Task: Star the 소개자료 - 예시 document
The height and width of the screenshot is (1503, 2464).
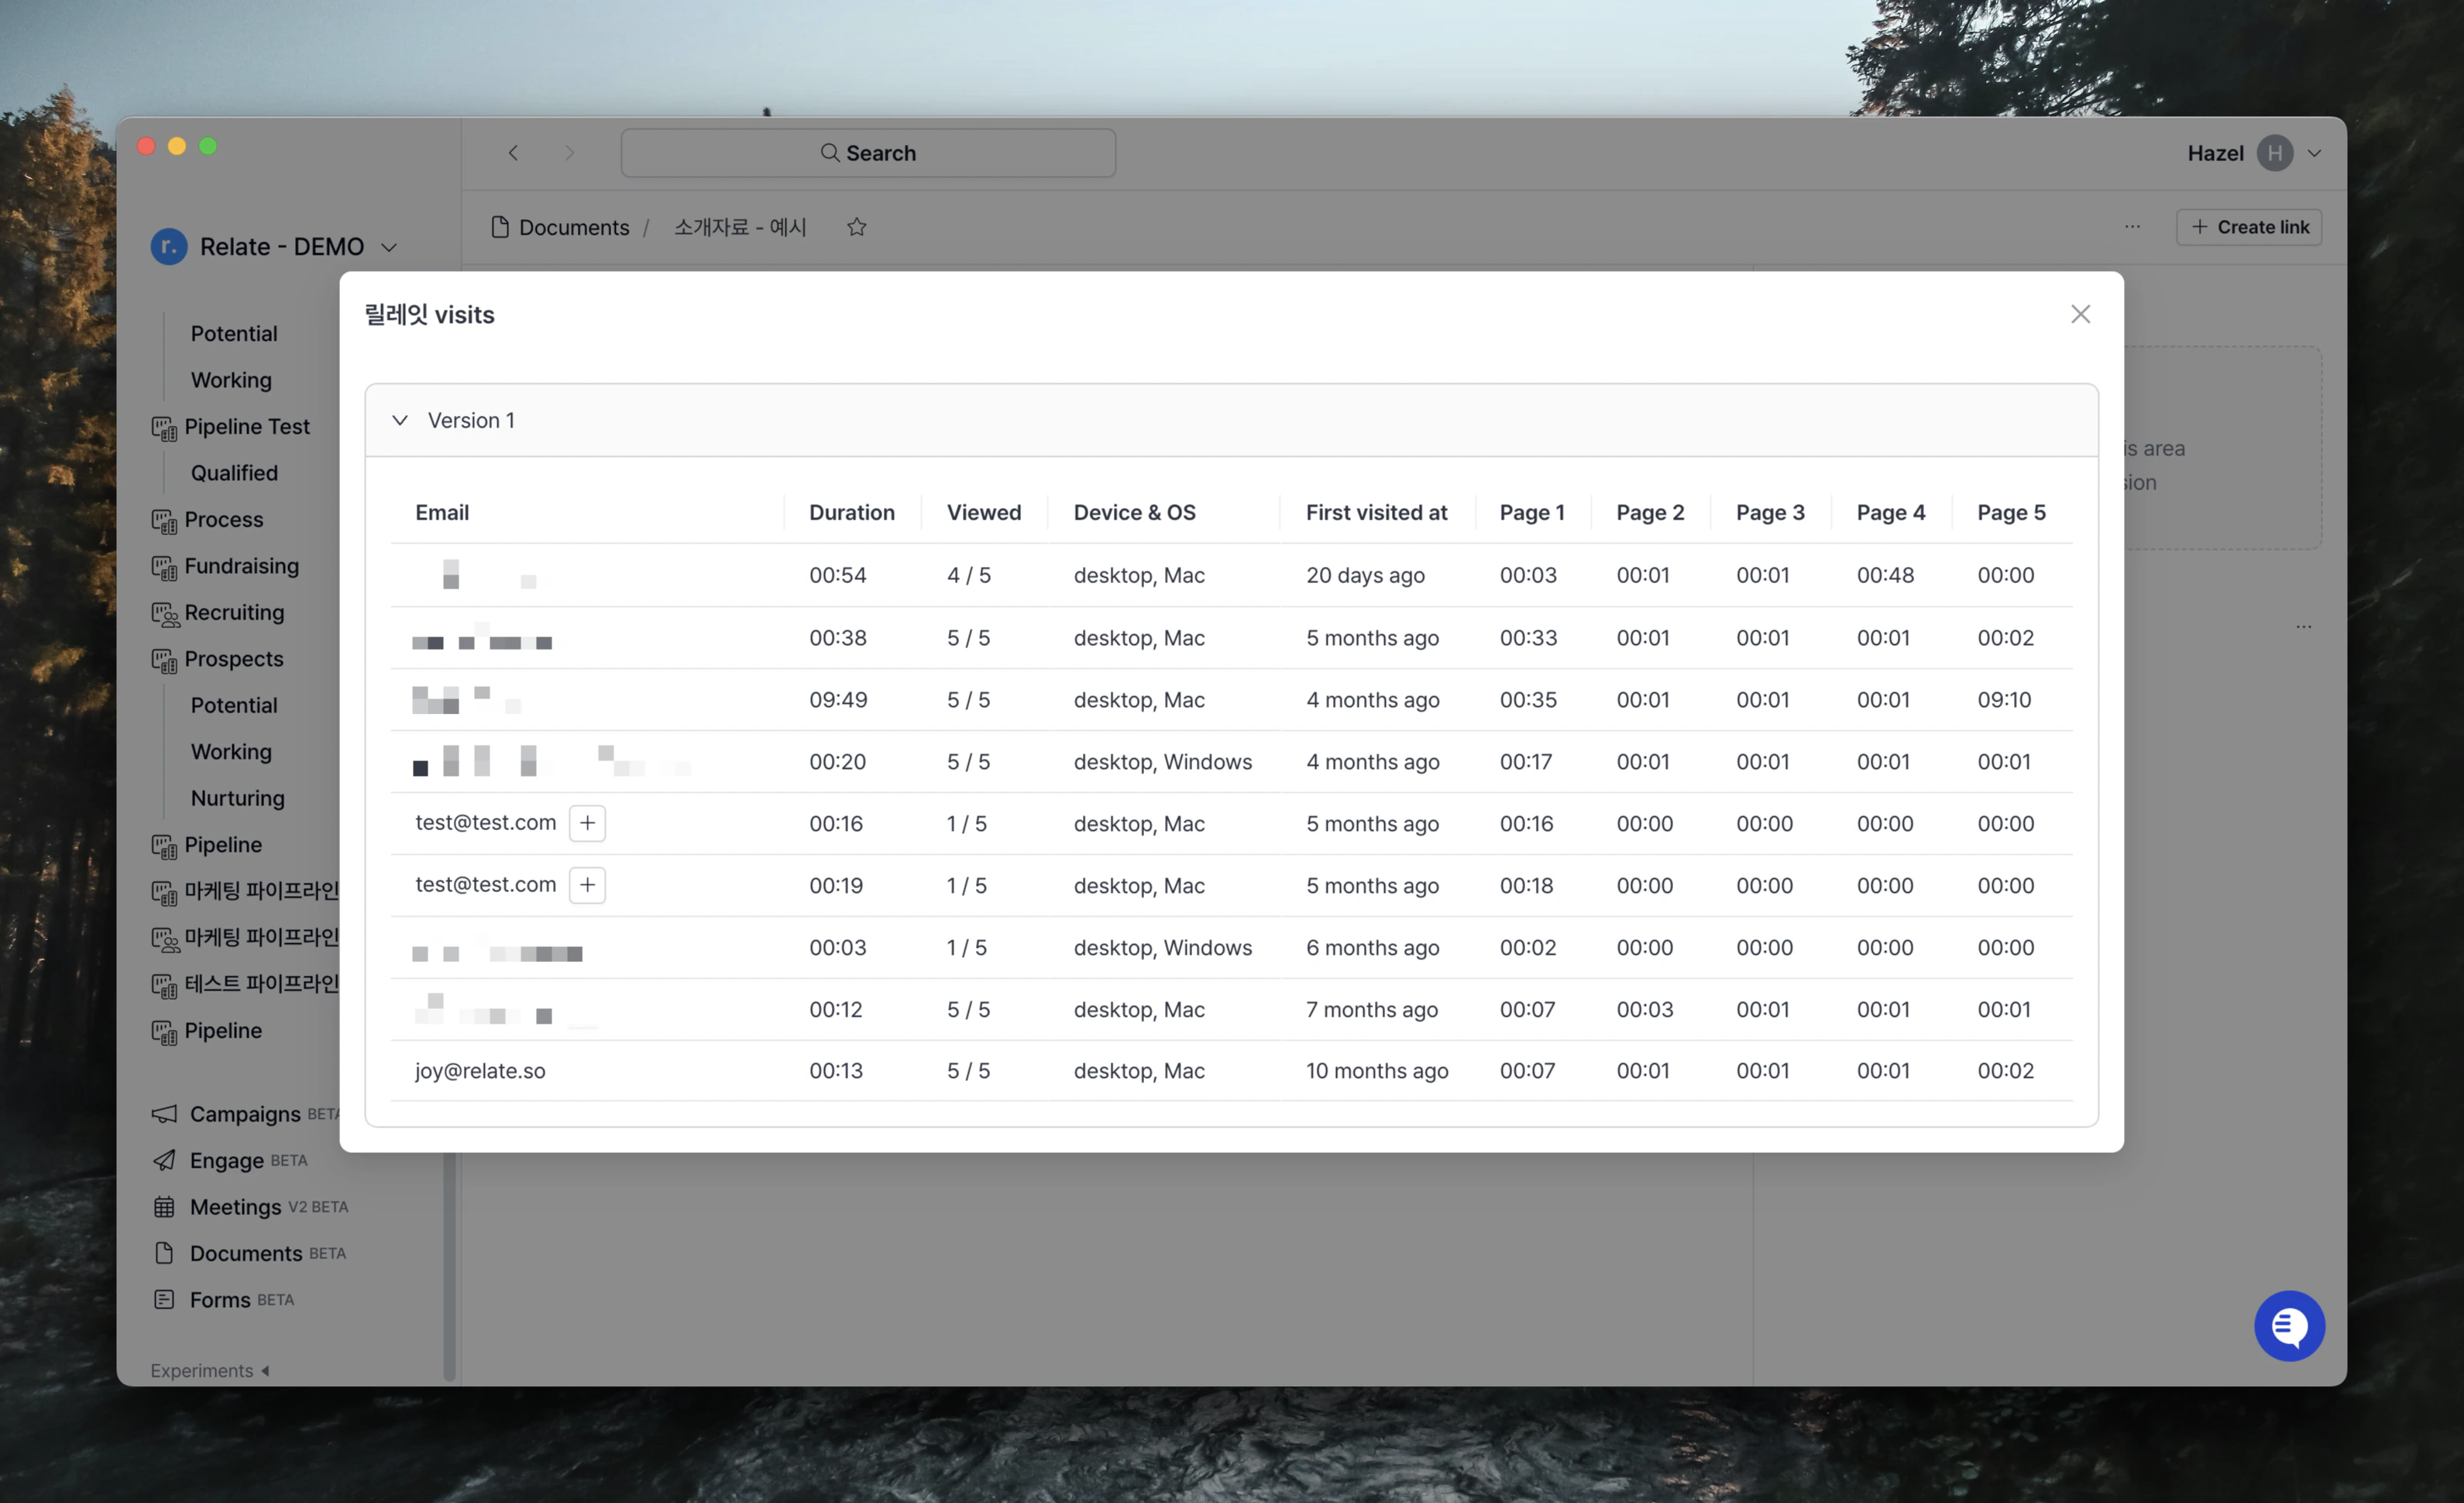Action: point(856,227)
